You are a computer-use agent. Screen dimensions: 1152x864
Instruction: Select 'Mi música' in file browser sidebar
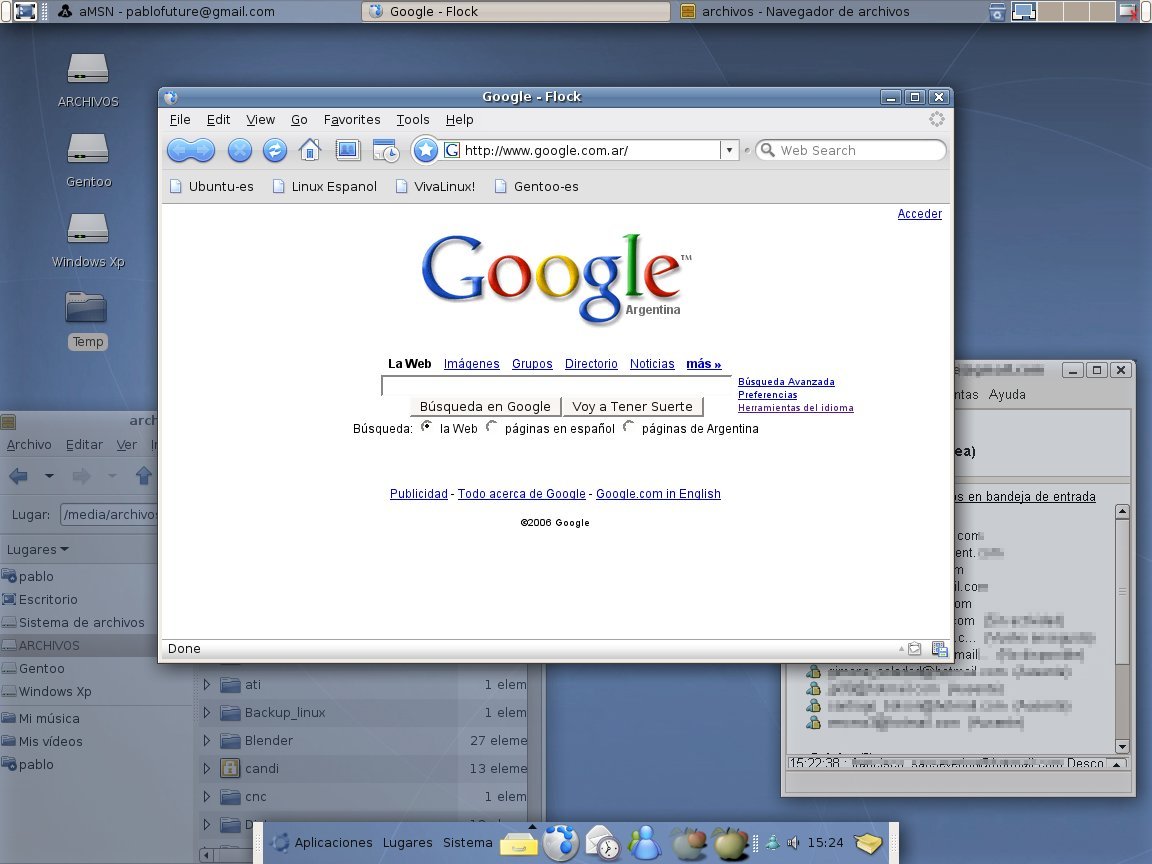pyautogui.click(x=41, y=719)
